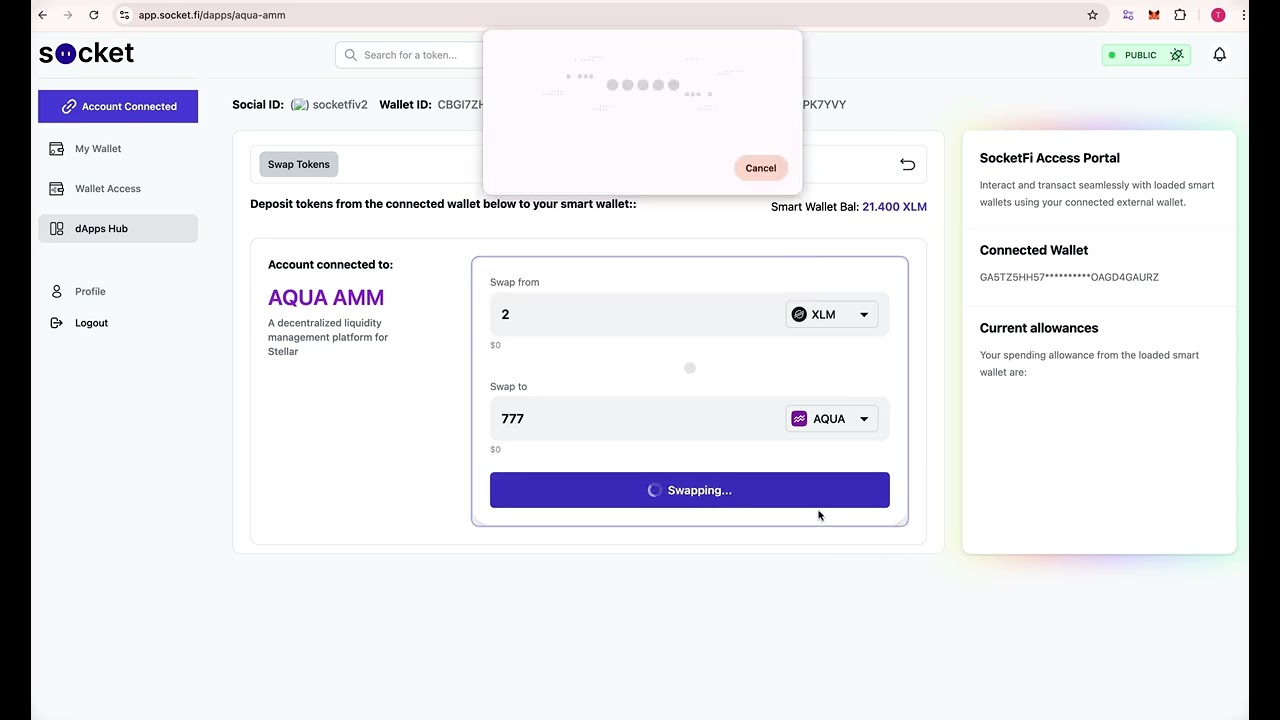
Task: Click the AQUA AMM heading
Action: click(326, 297)
